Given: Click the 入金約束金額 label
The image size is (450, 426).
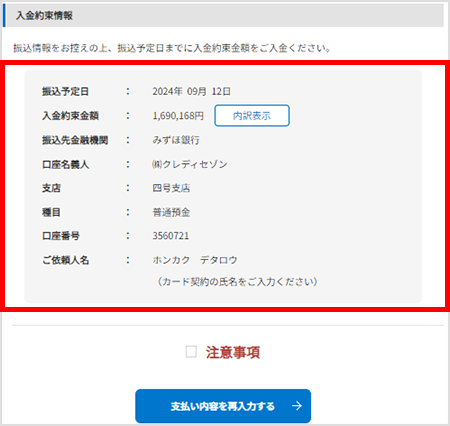Looking at the screenshot, I should (70, 116).
